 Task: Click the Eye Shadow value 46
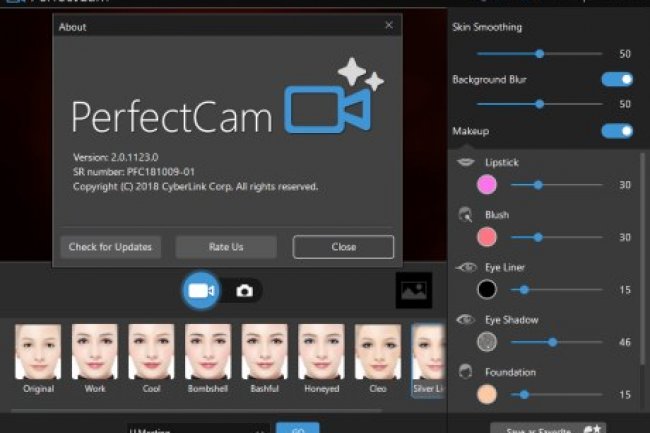[625, 342]
